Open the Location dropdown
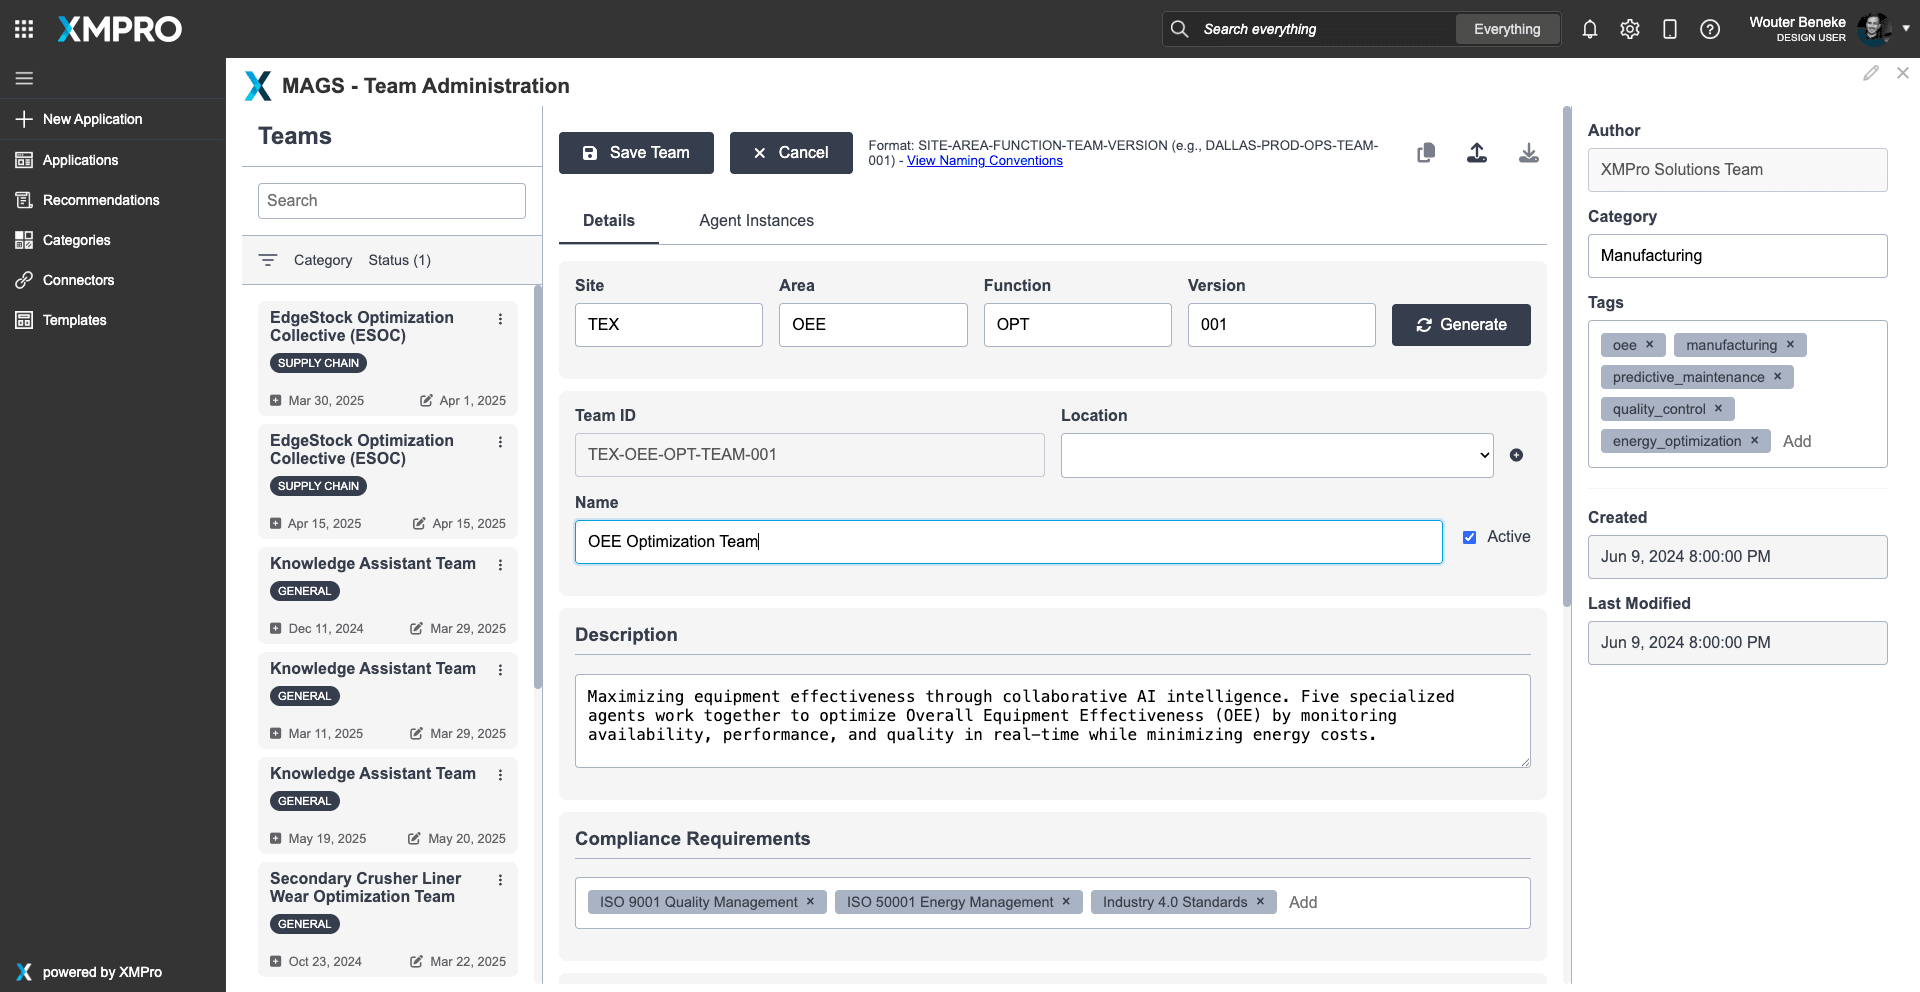The height and width of the screenshot is (992, 1920). (x=1276, y=455)
